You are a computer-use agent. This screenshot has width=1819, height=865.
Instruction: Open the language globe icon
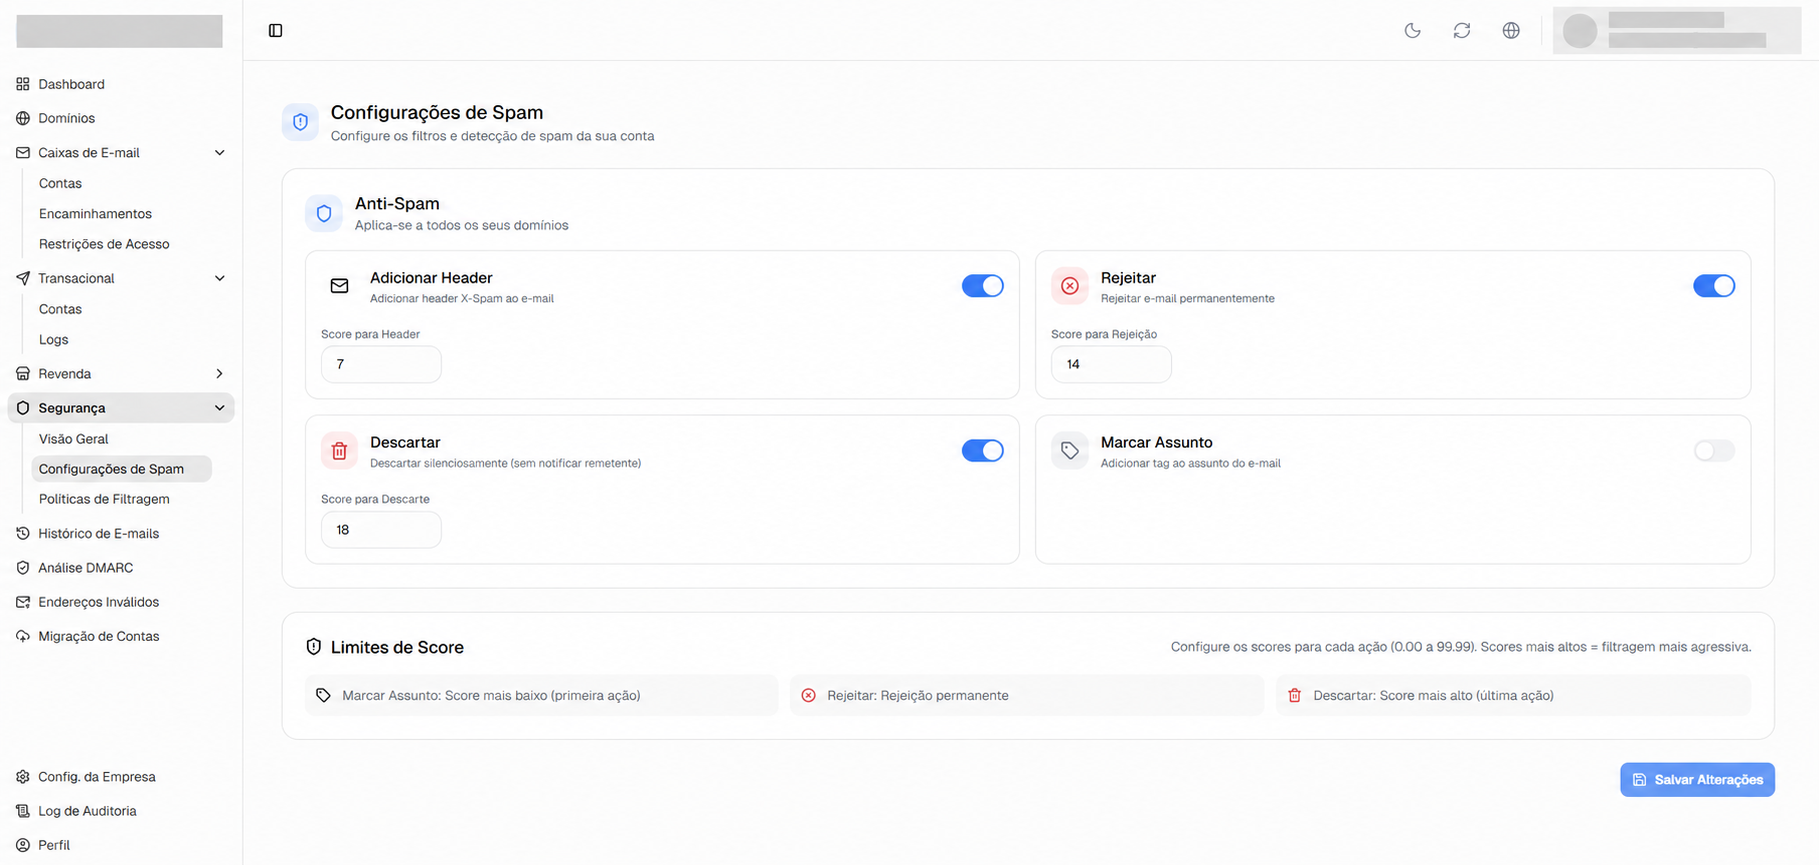1511,31
